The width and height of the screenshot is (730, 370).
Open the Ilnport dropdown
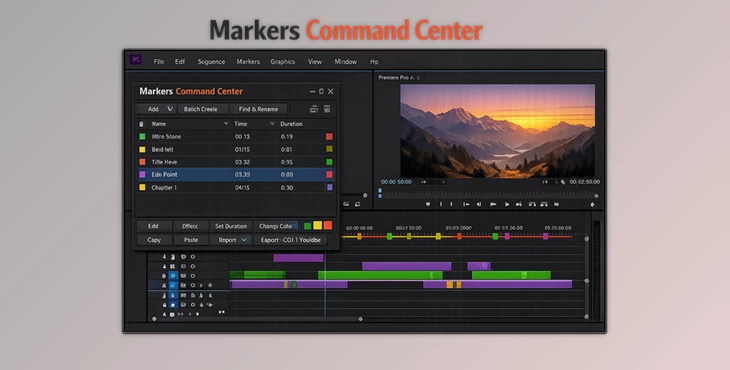point(231,240)
